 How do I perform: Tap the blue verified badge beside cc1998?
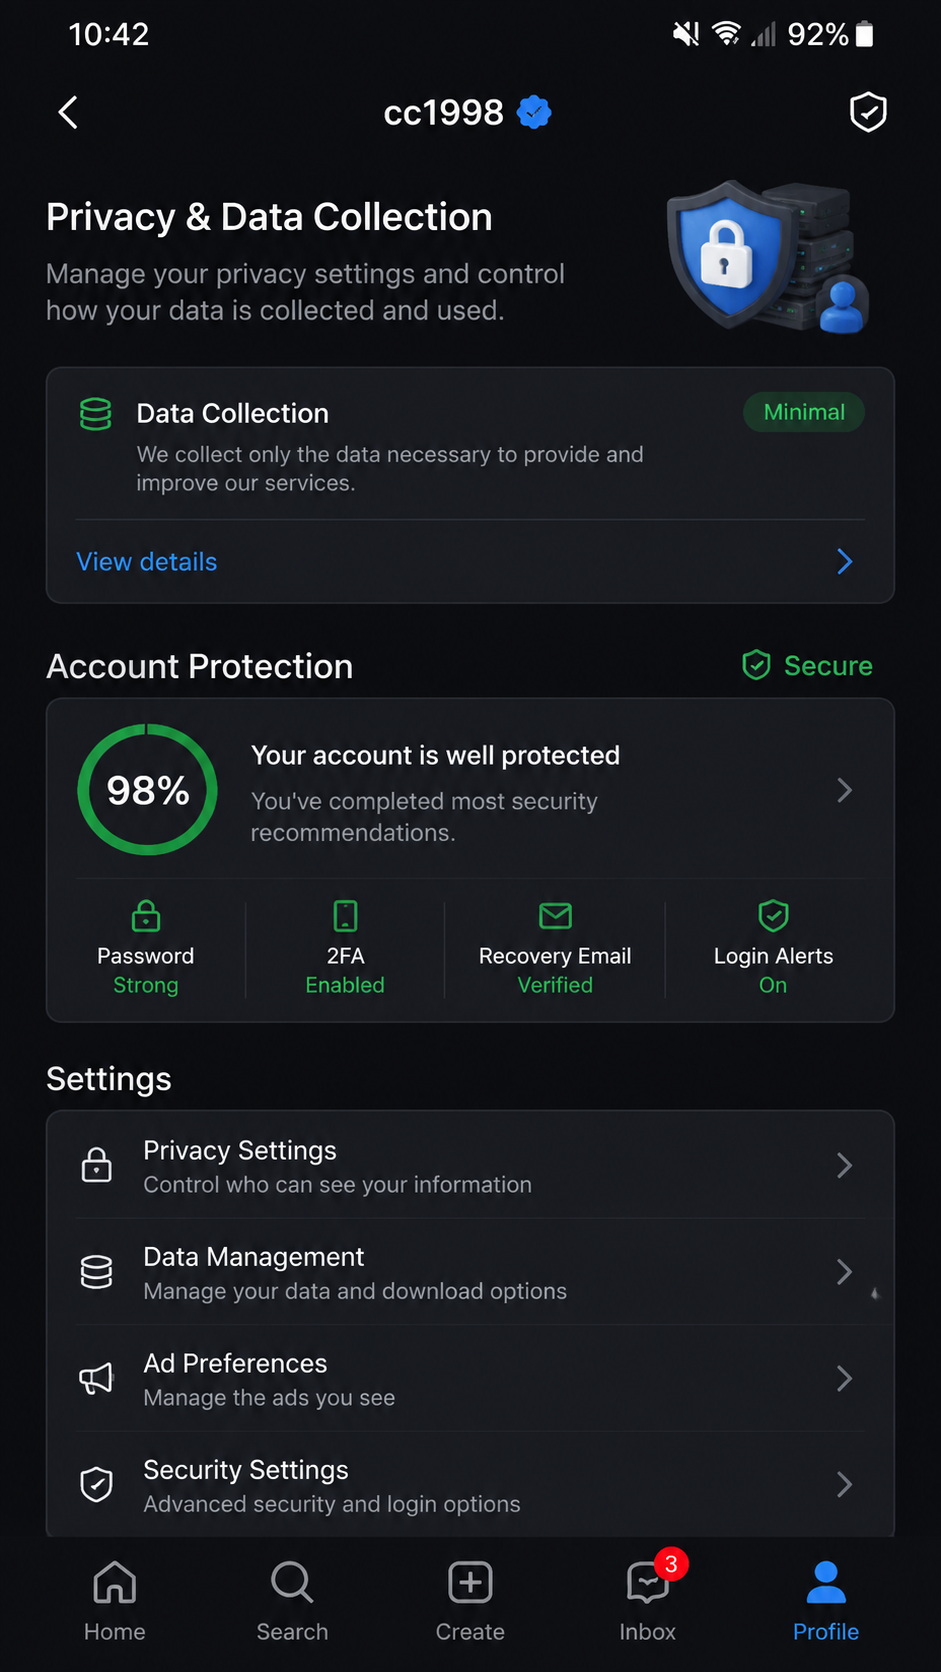(534, 113)
